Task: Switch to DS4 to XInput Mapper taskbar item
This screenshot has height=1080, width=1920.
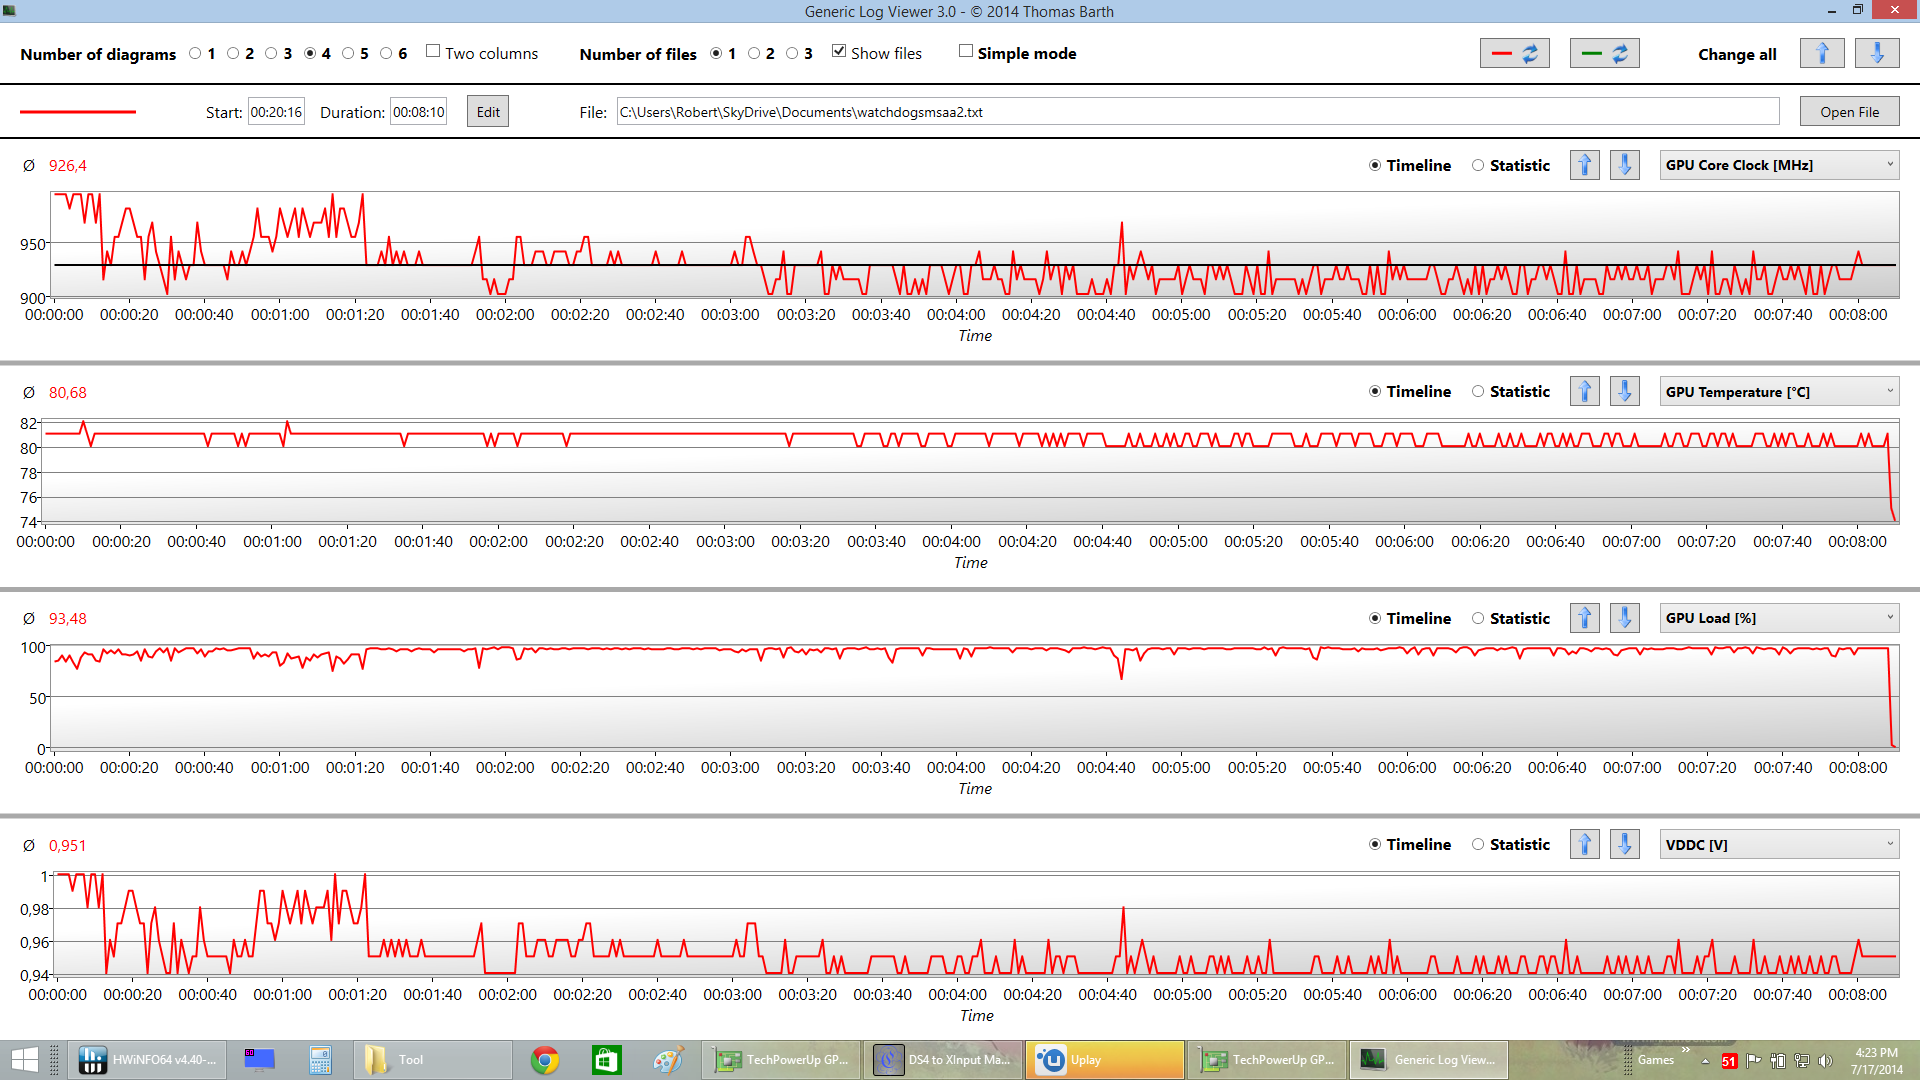Action: coord(943,1060)
